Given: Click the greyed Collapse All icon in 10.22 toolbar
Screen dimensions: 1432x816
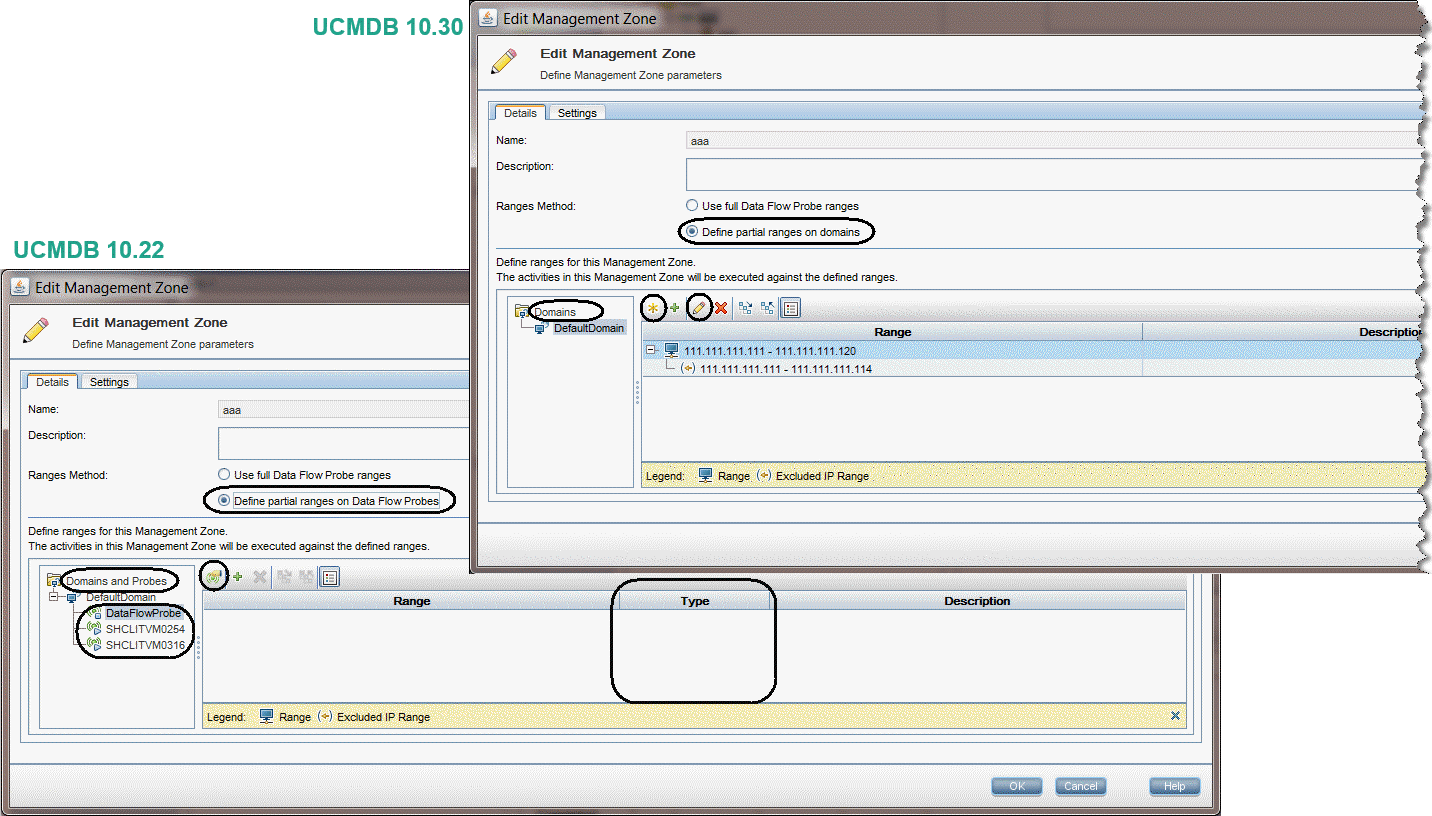Looking at the screenshot, I should coord(307,577).
